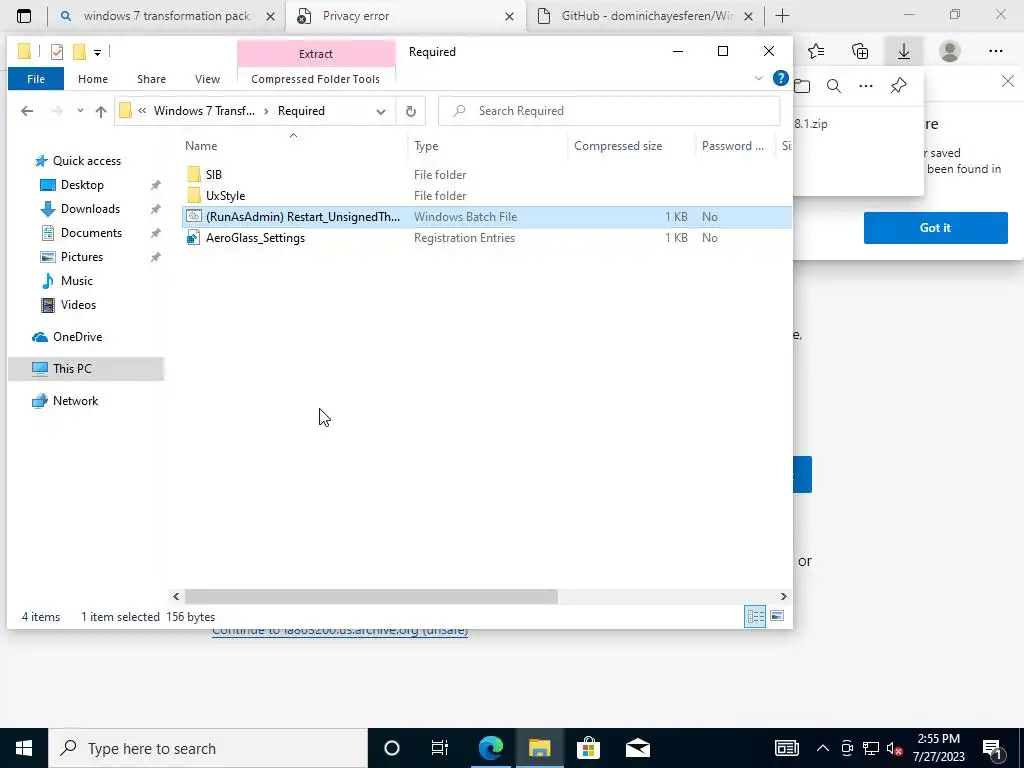This screenshot has height=768, width=1024.
Task: Expand the address bar history dropdown
Action: 380,111
